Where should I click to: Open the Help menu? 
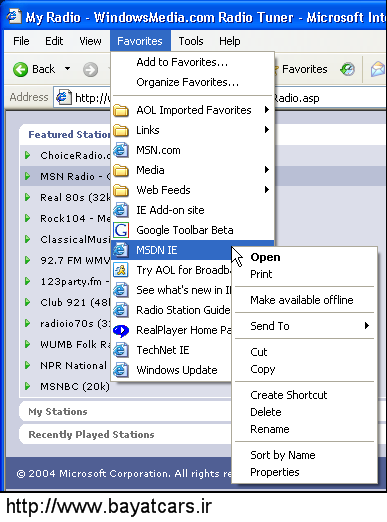click(x=230, y=41)
